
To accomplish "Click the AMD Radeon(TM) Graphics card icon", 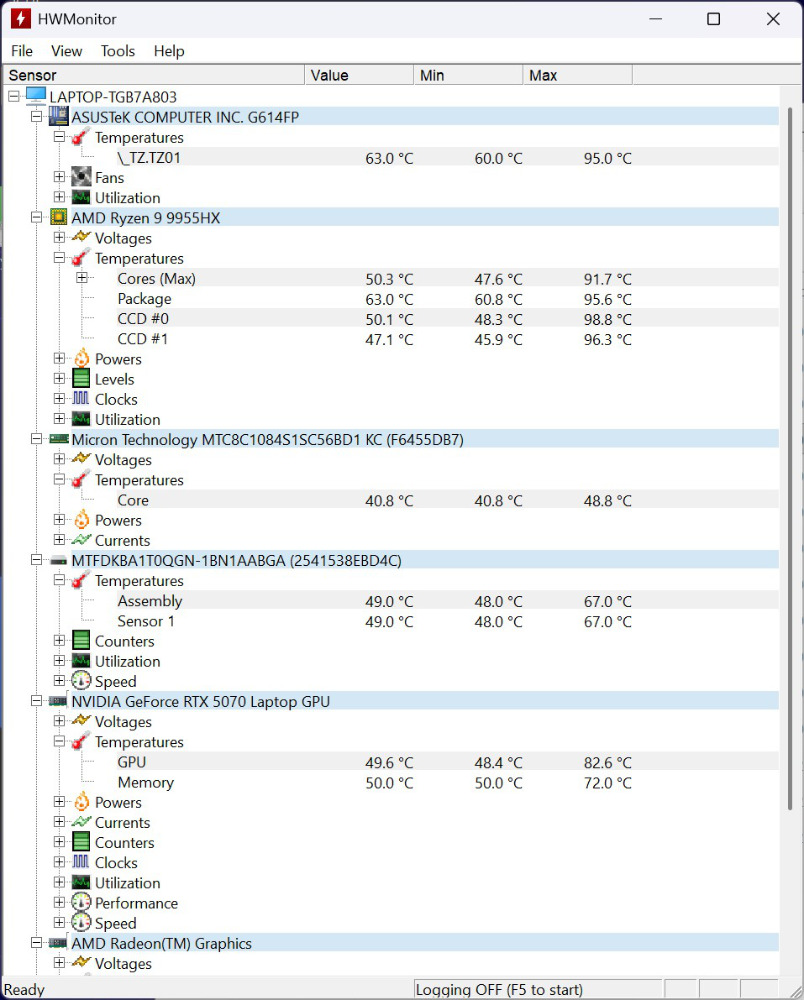I will [x=59, y=943].
